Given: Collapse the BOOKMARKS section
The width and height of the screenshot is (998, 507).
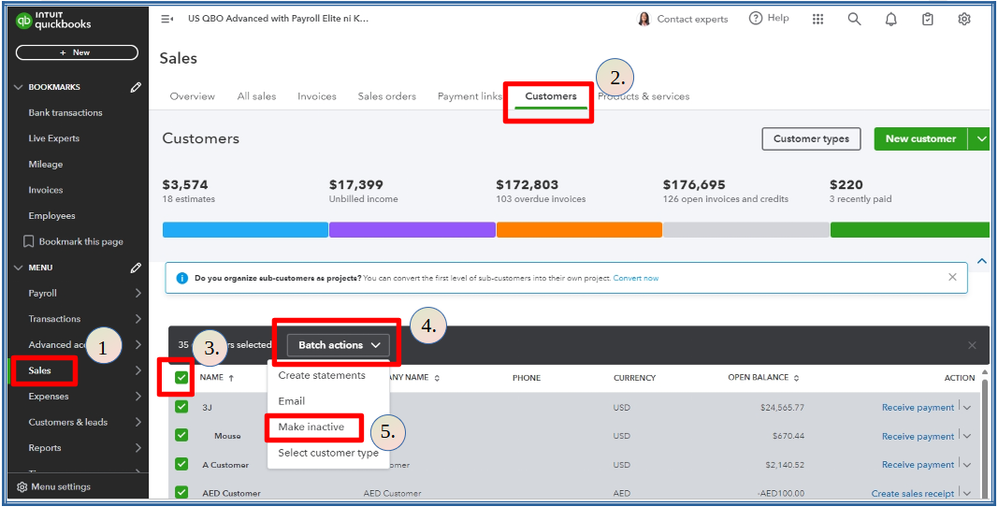Looking at the screenshot, I should pos(18,87).
